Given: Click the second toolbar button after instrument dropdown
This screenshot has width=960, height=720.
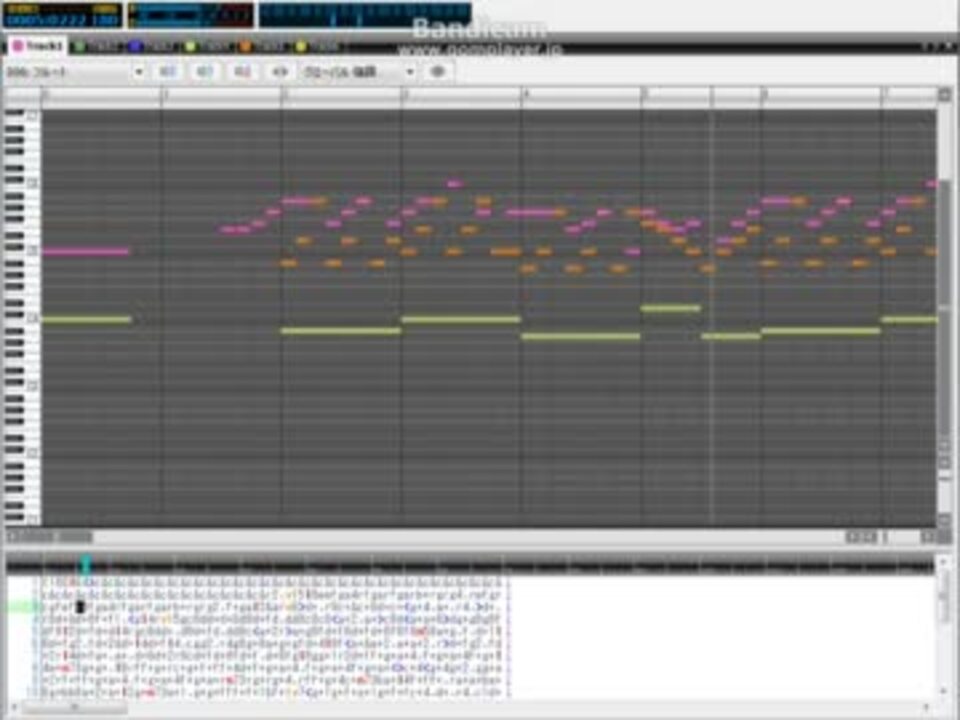Looking at the screenshot, I should pos(204,72).
